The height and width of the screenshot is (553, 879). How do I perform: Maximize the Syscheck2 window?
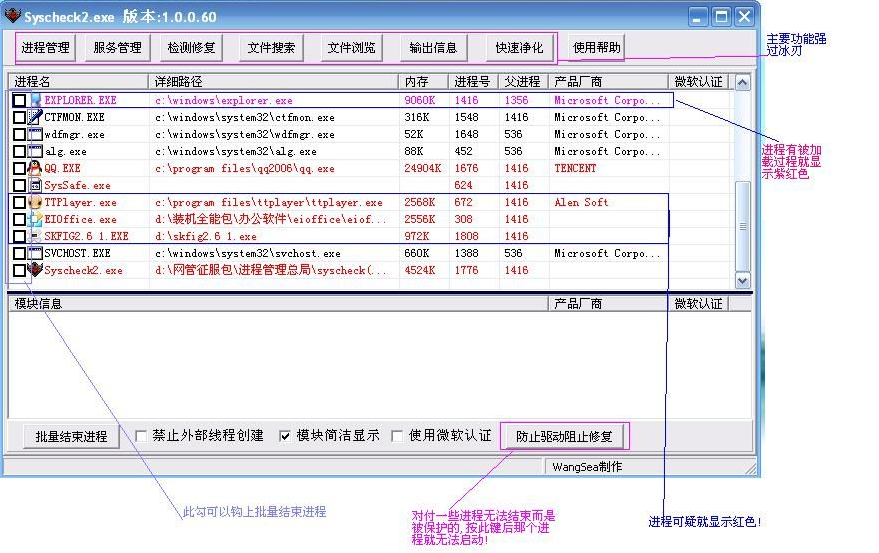[721, 17]
